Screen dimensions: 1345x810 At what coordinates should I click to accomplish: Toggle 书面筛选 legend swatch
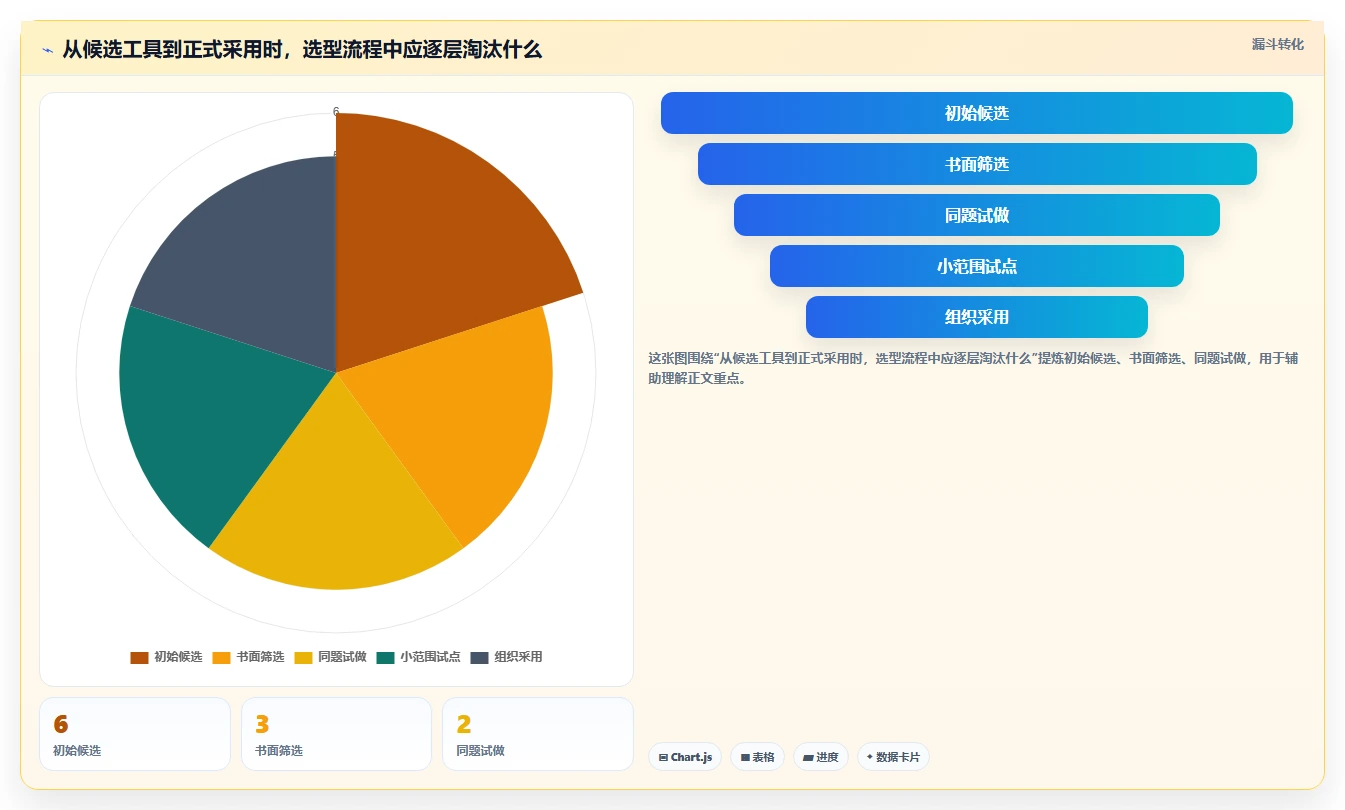[x=221, y=657]
